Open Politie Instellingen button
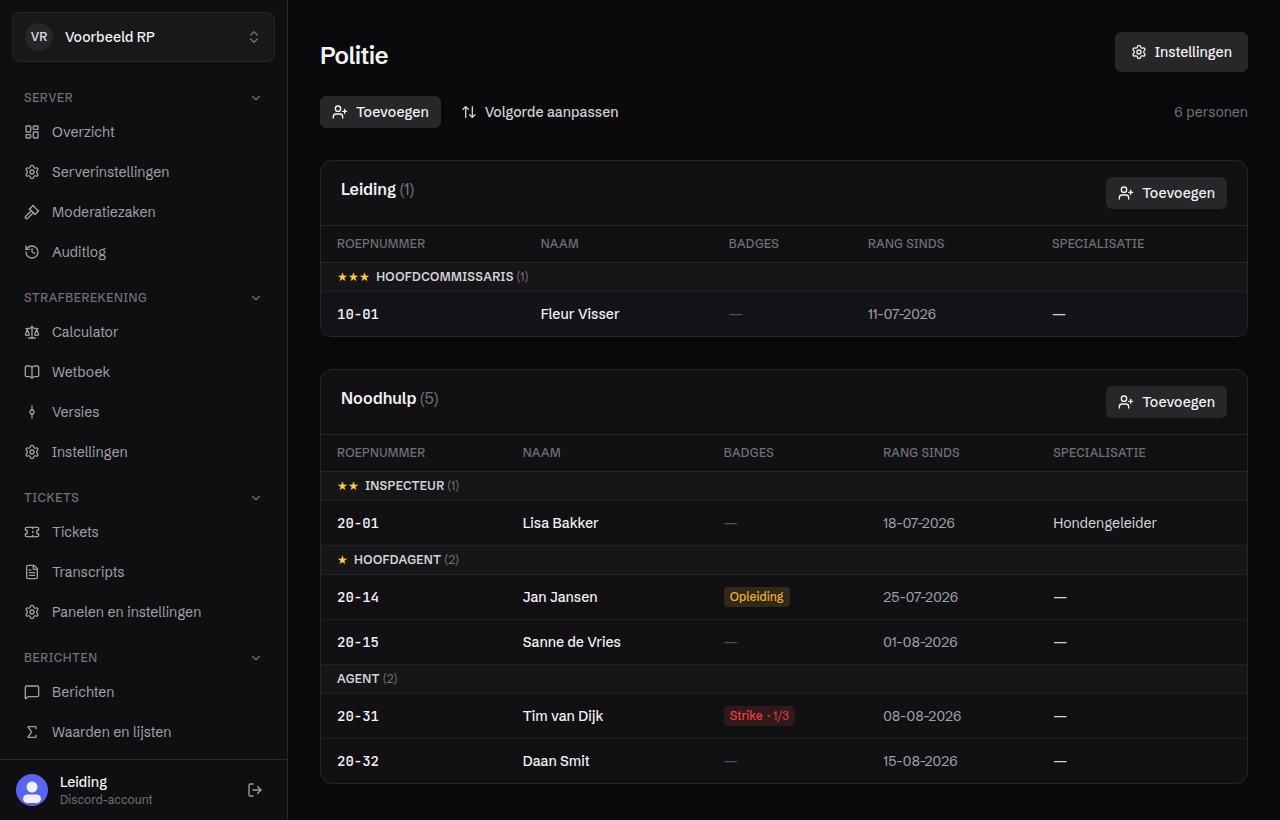1280x820 pixels. coord(1181,52)
